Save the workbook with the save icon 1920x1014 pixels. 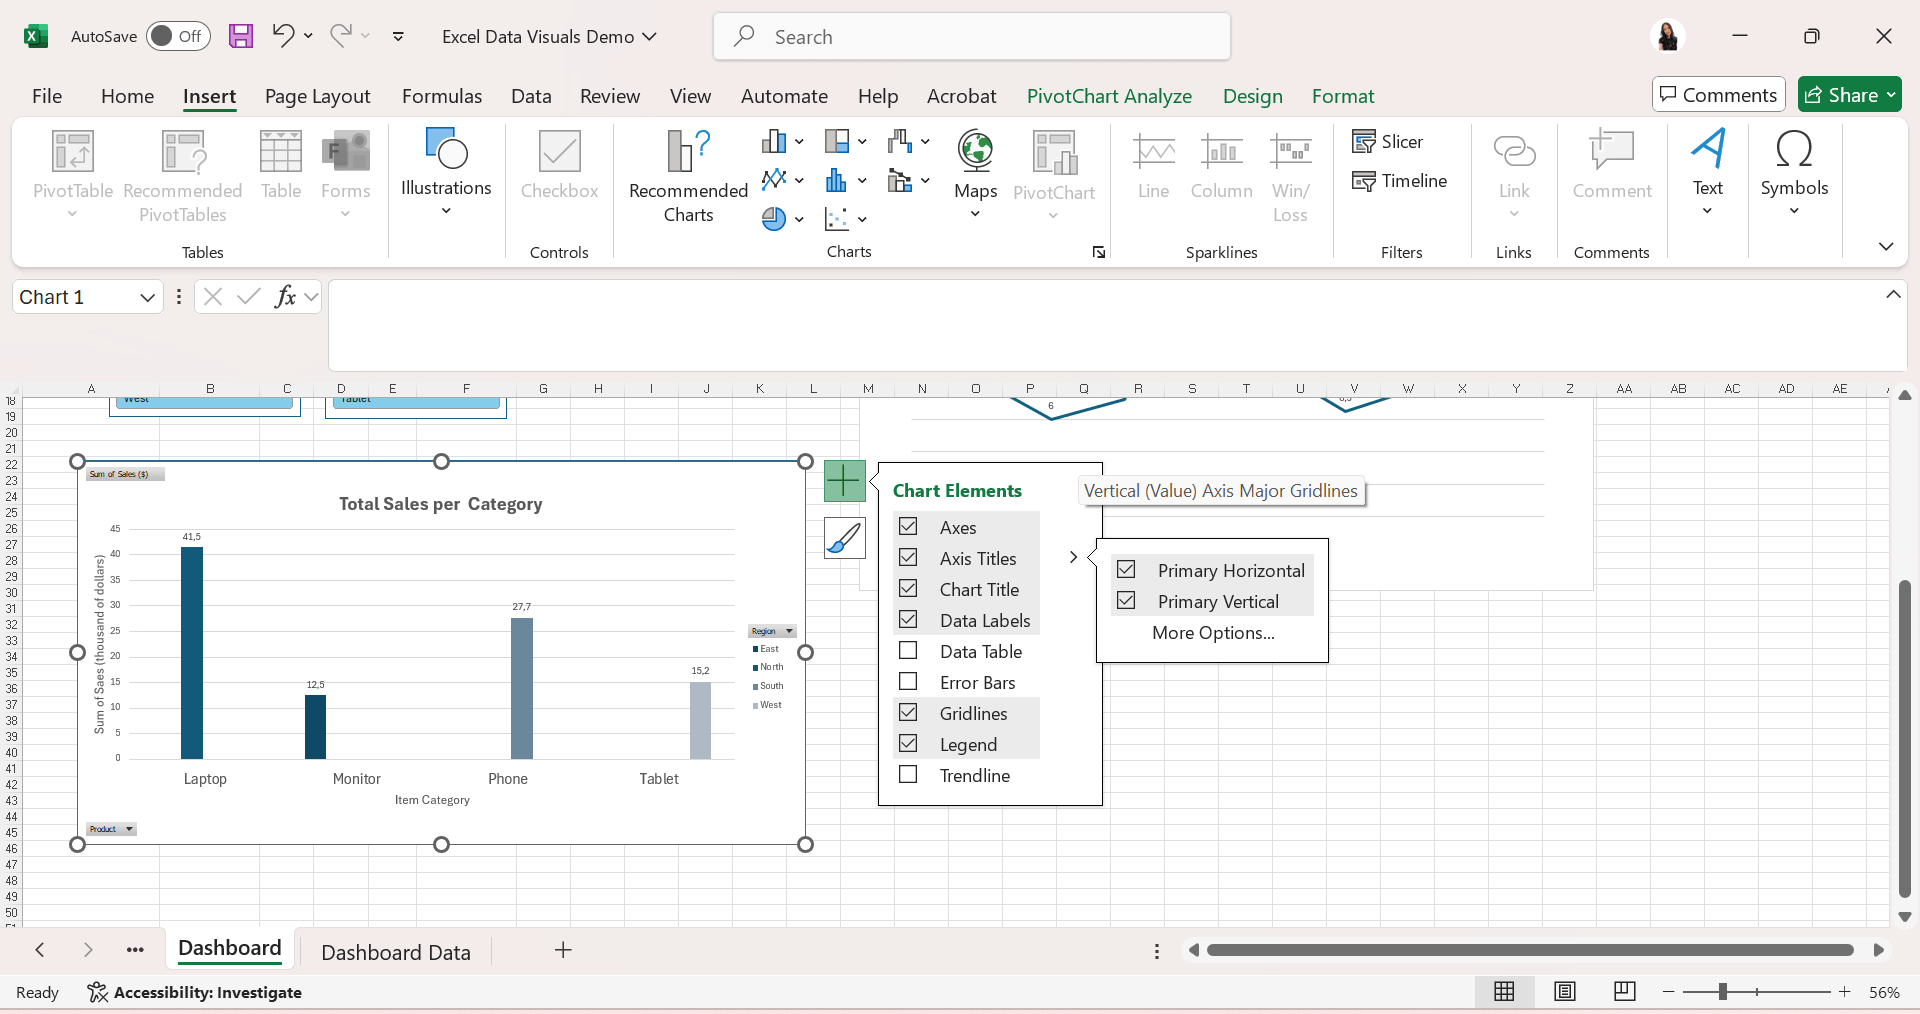[x=241, y=37]
